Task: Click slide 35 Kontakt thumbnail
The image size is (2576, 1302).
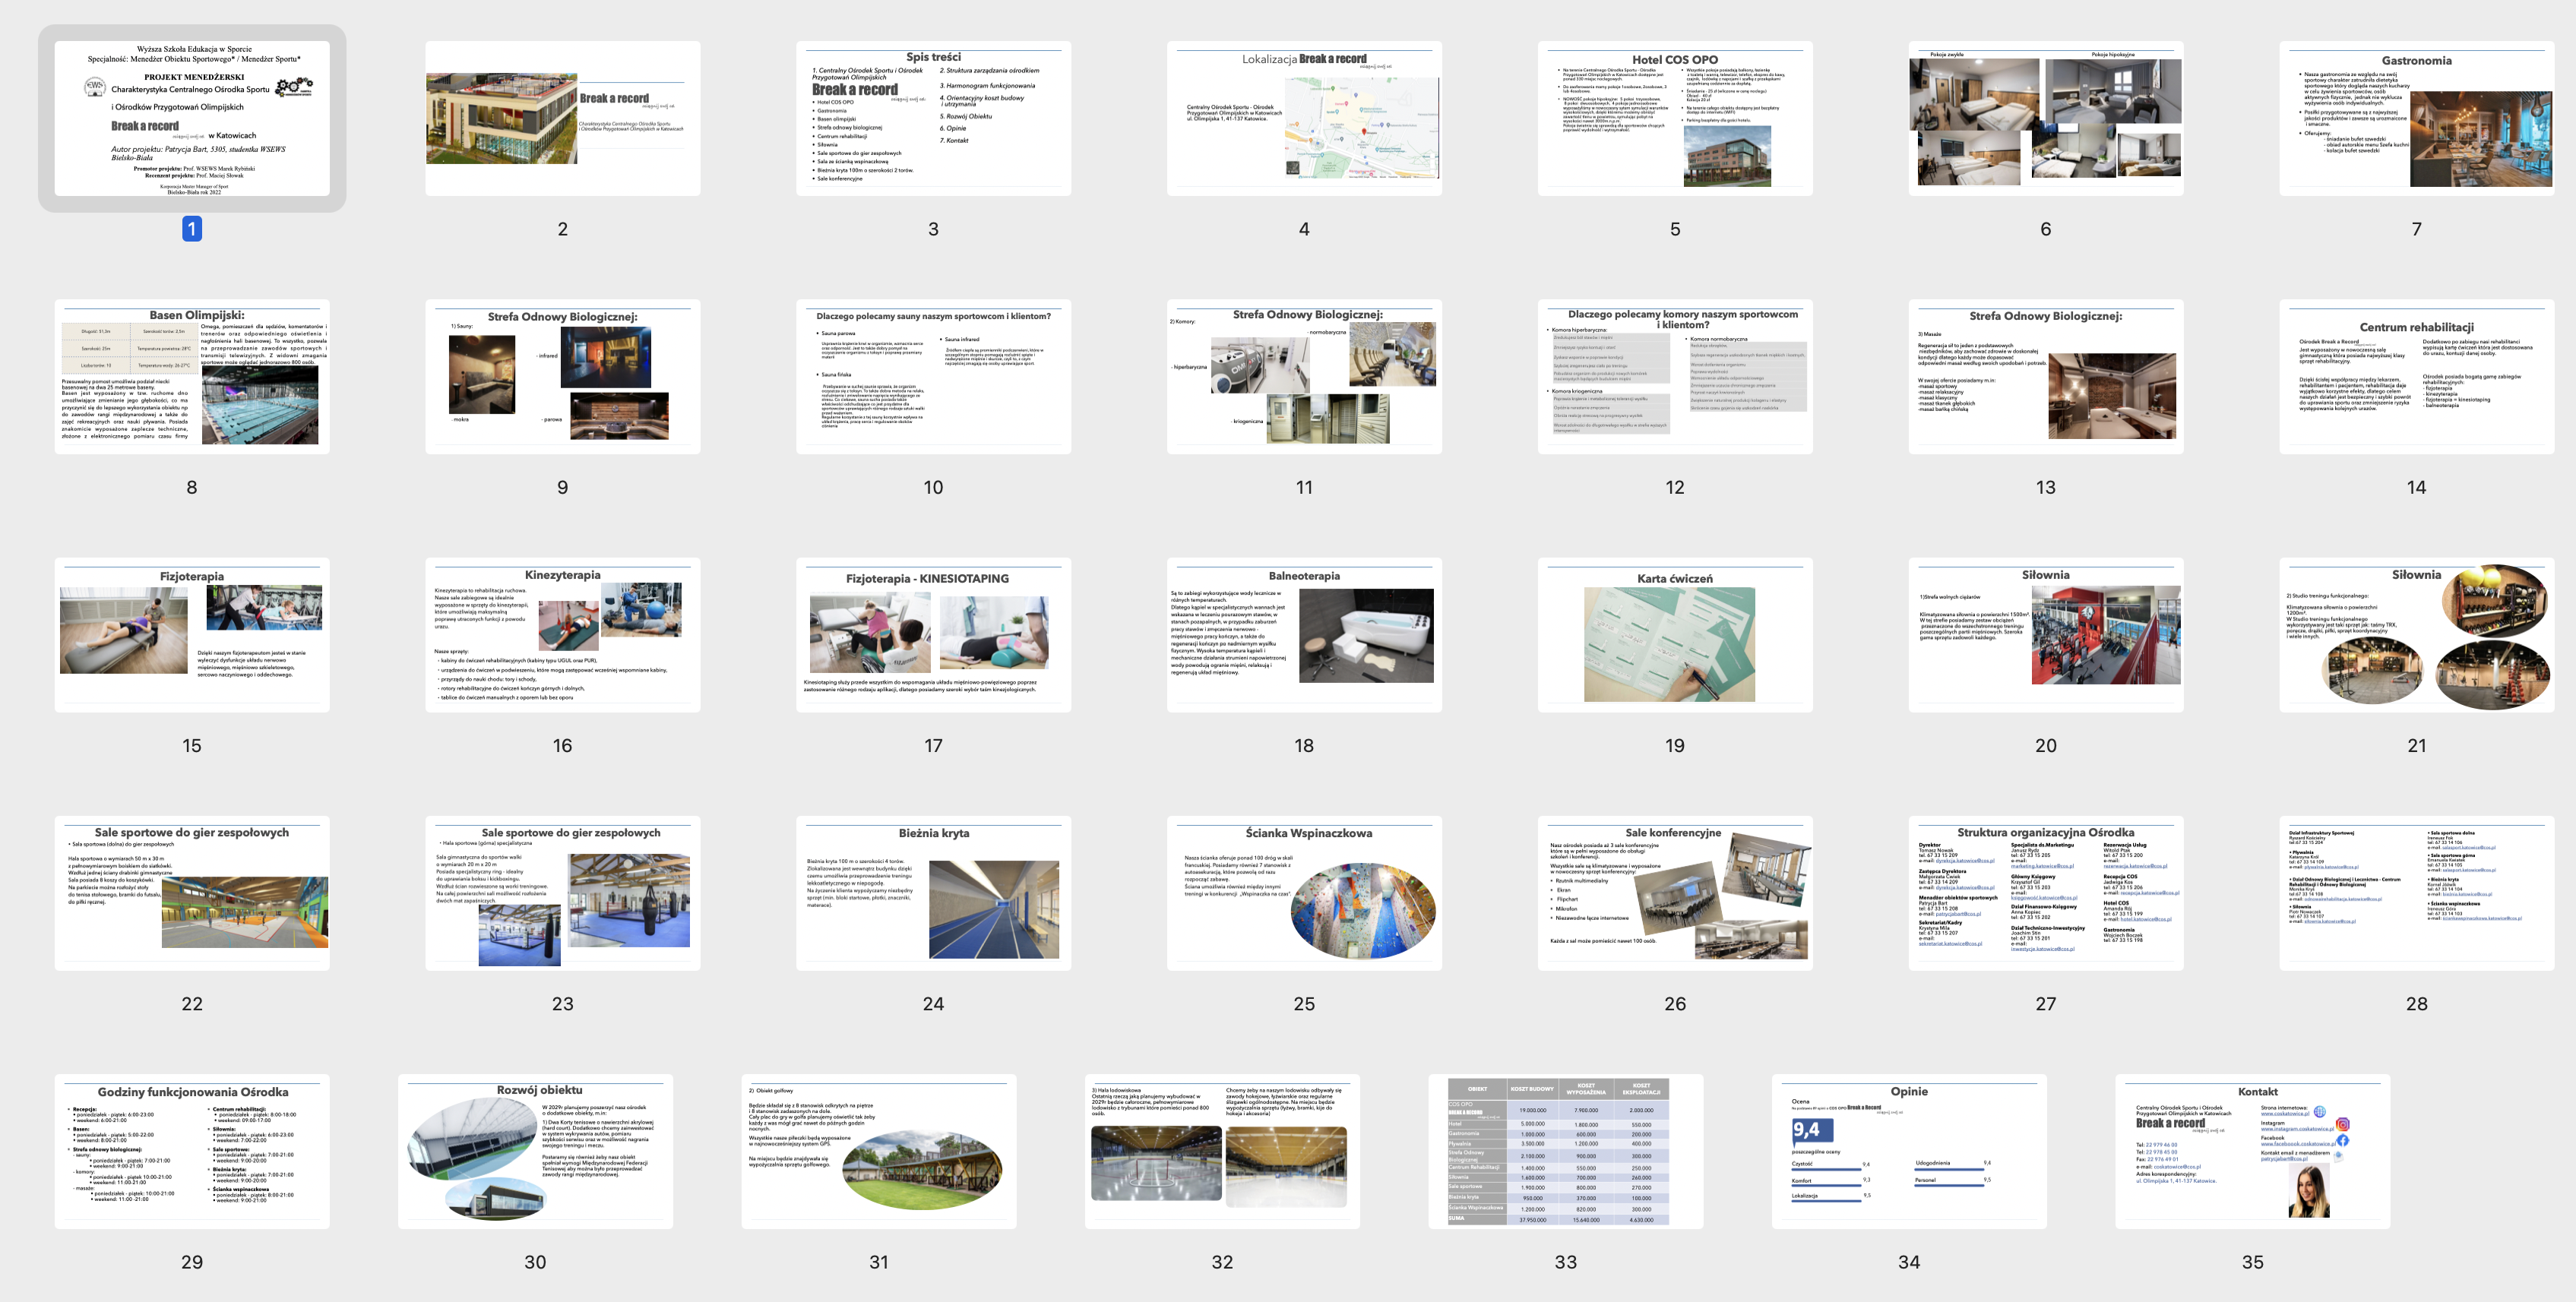Action: [x=2252, y=1151]
